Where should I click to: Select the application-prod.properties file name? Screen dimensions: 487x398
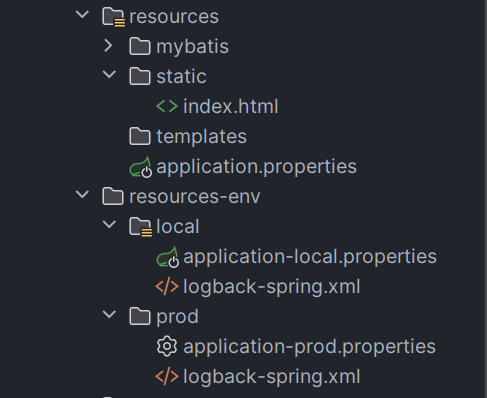tap(309, 347)
